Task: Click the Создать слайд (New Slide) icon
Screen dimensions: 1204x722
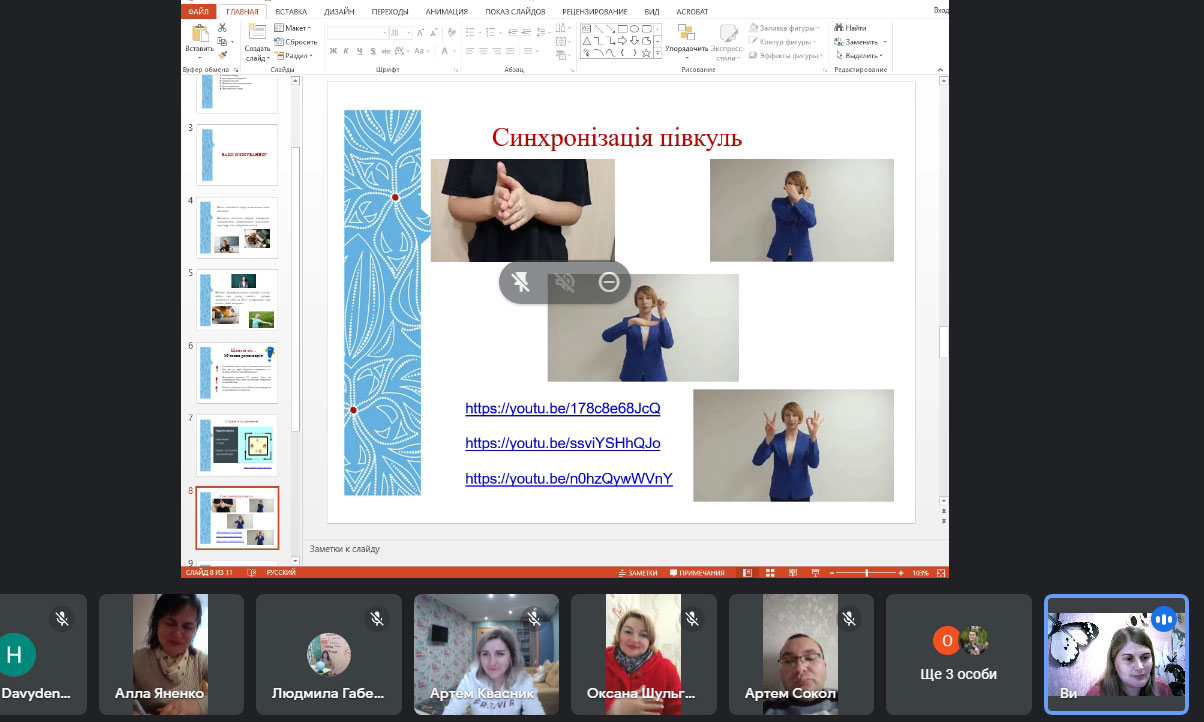Action: tap(257, 32)
